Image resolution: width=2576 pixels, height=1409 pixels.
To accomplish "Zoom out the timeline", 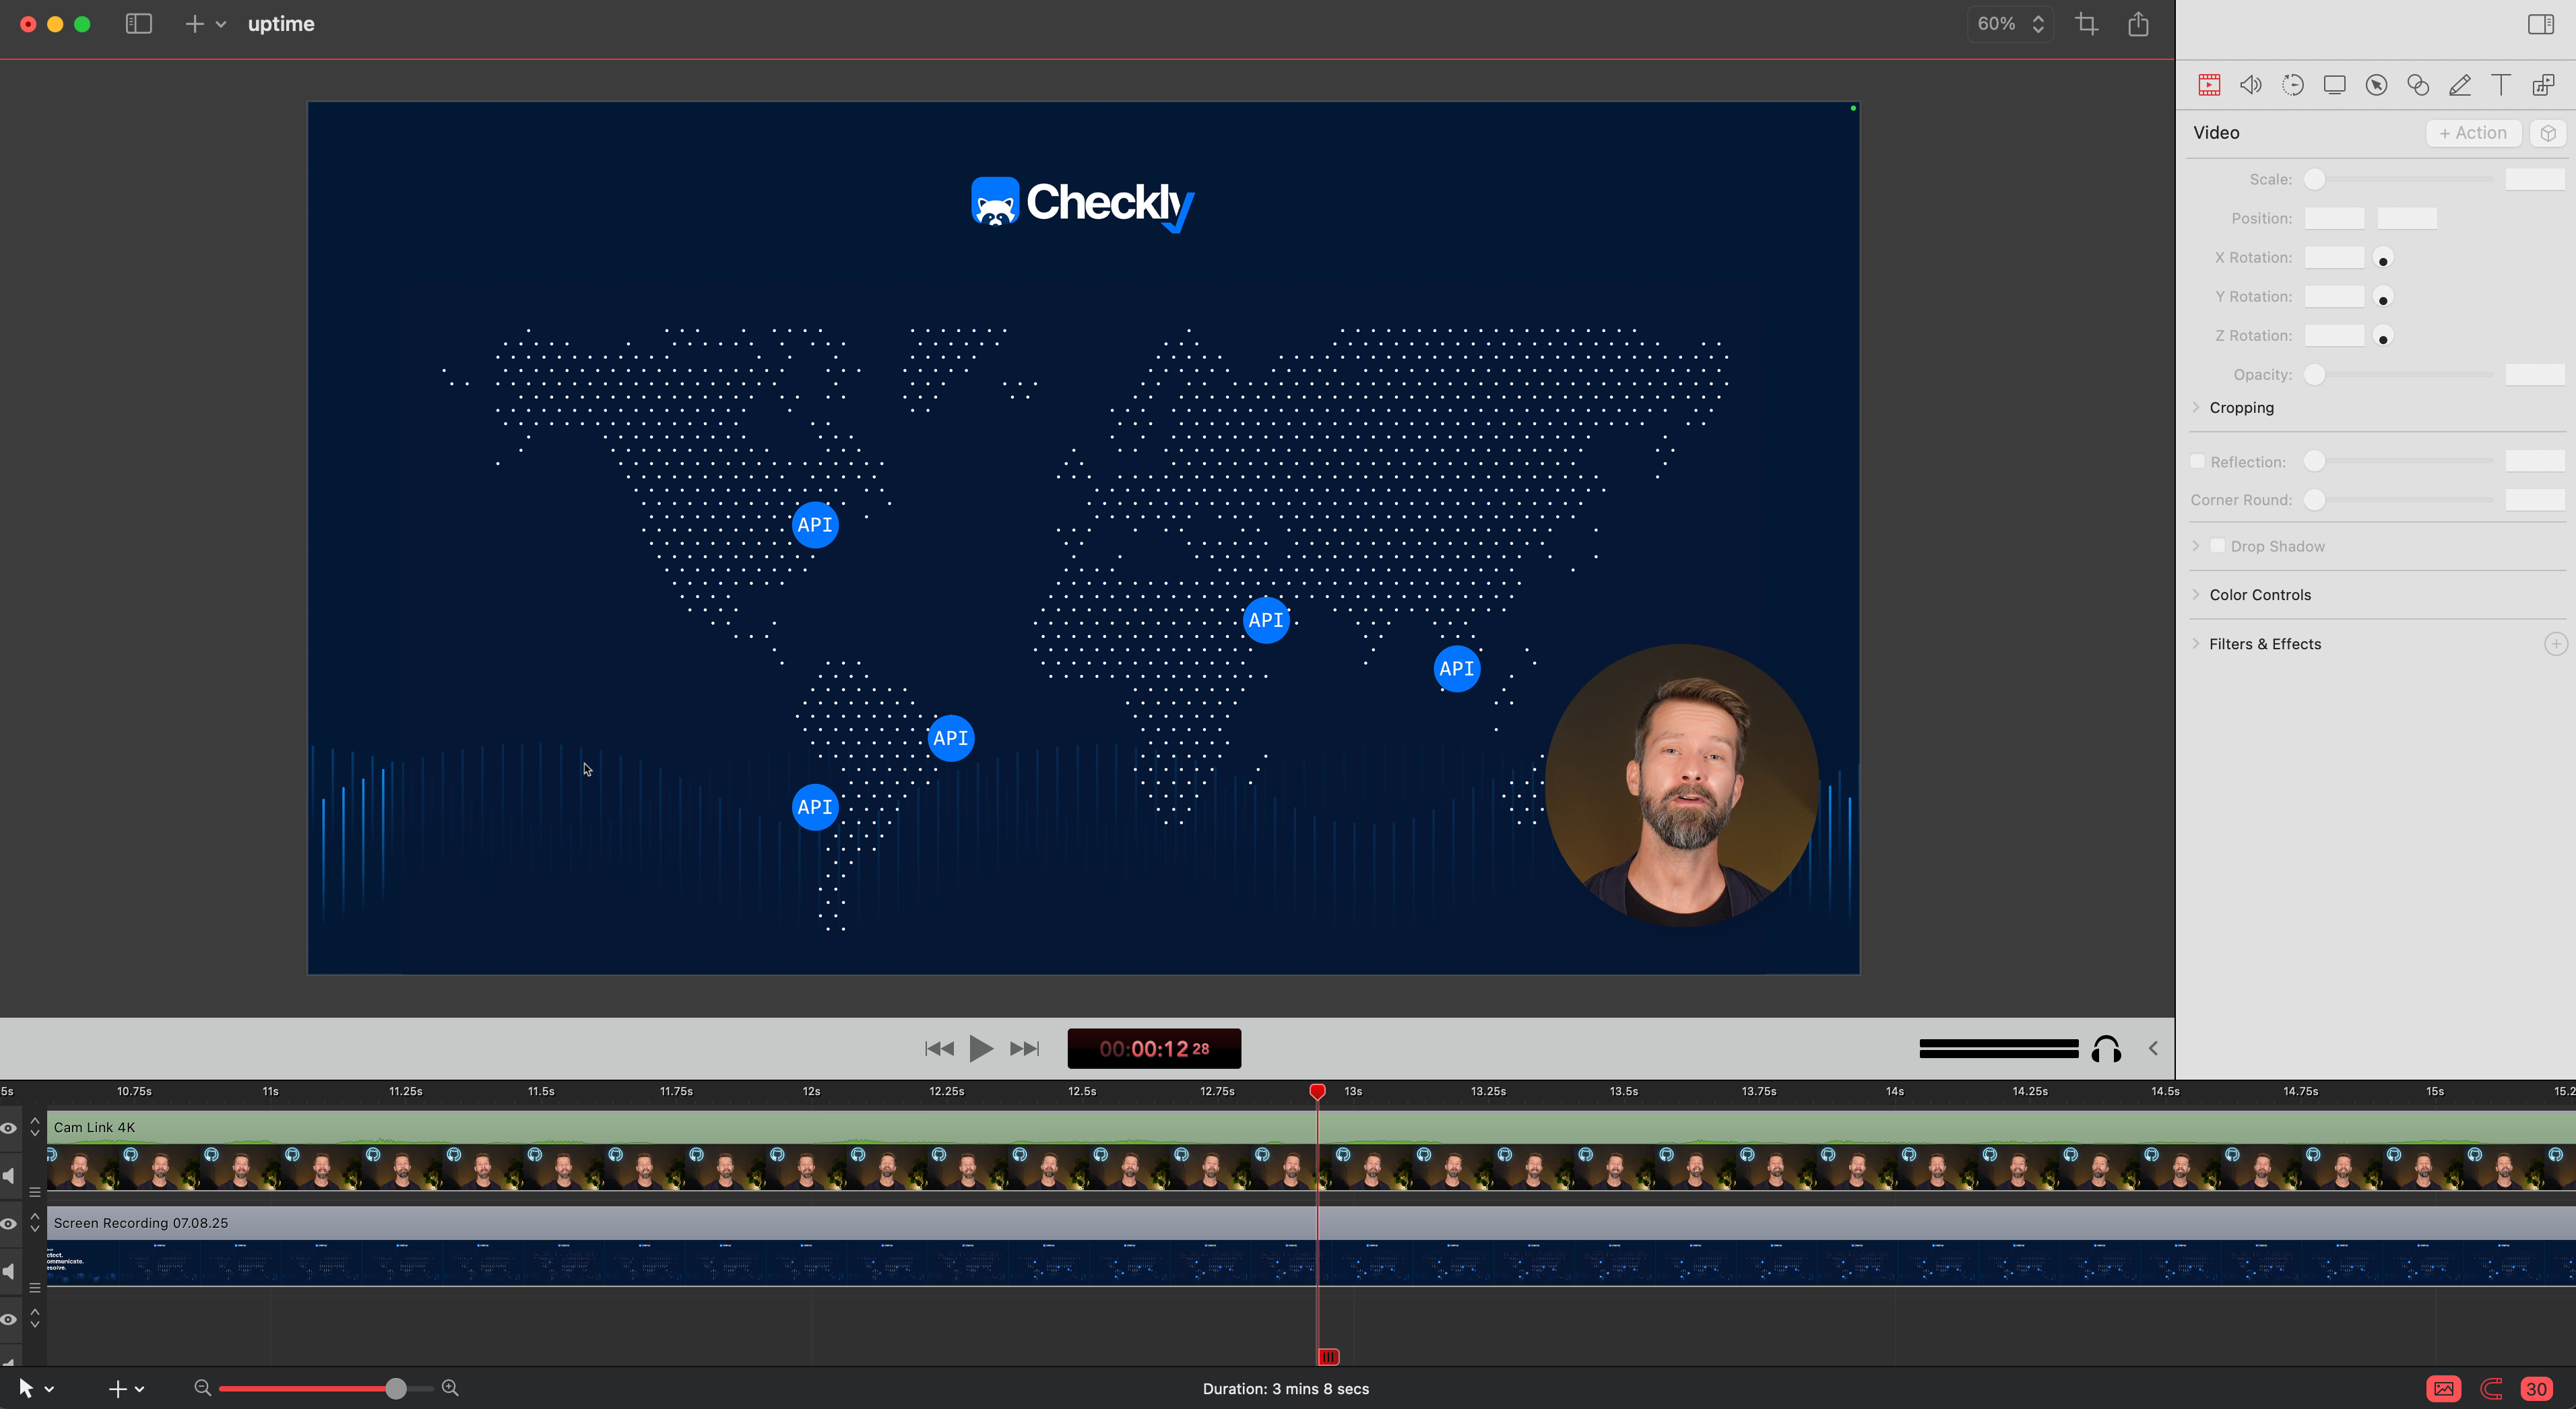I will pos(202,1388).
